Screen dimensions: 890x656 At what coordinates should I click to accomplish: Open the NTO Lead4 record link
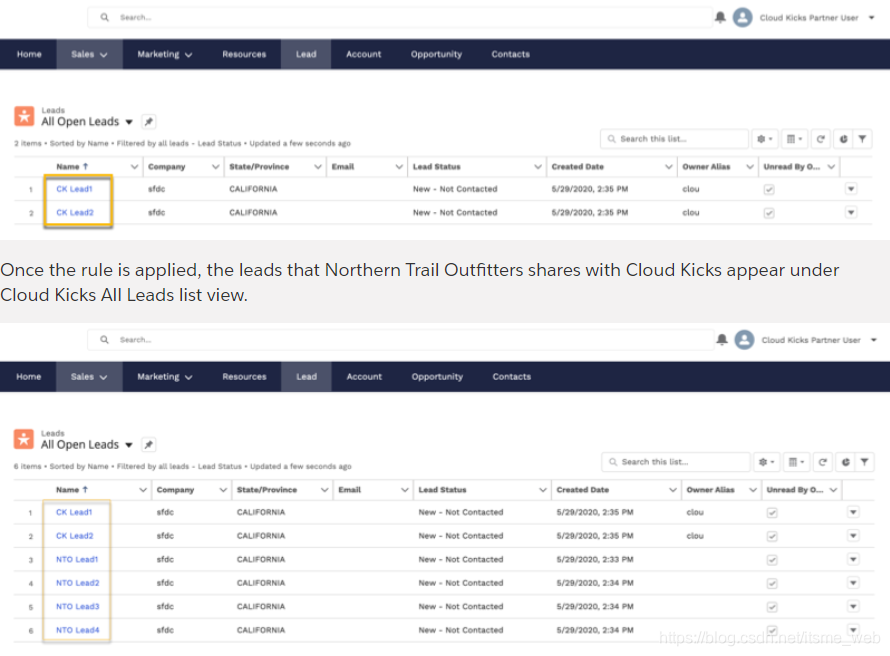point(78,630)
